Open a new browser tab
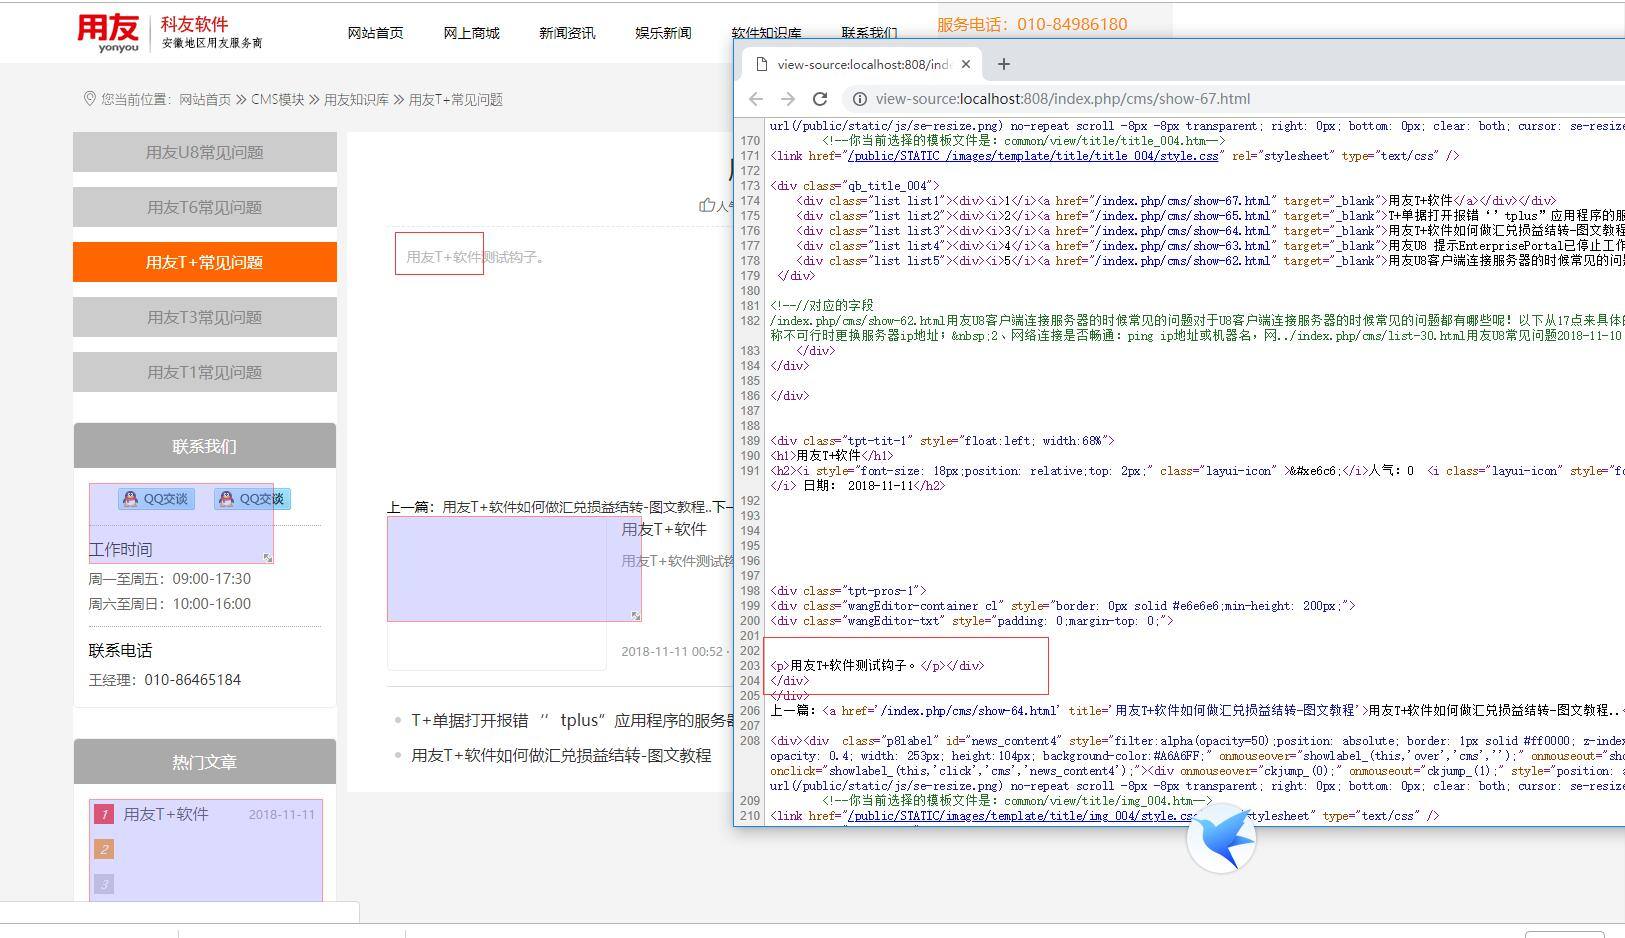This screenshot has width=1625, height=938. pos(1004,64)
